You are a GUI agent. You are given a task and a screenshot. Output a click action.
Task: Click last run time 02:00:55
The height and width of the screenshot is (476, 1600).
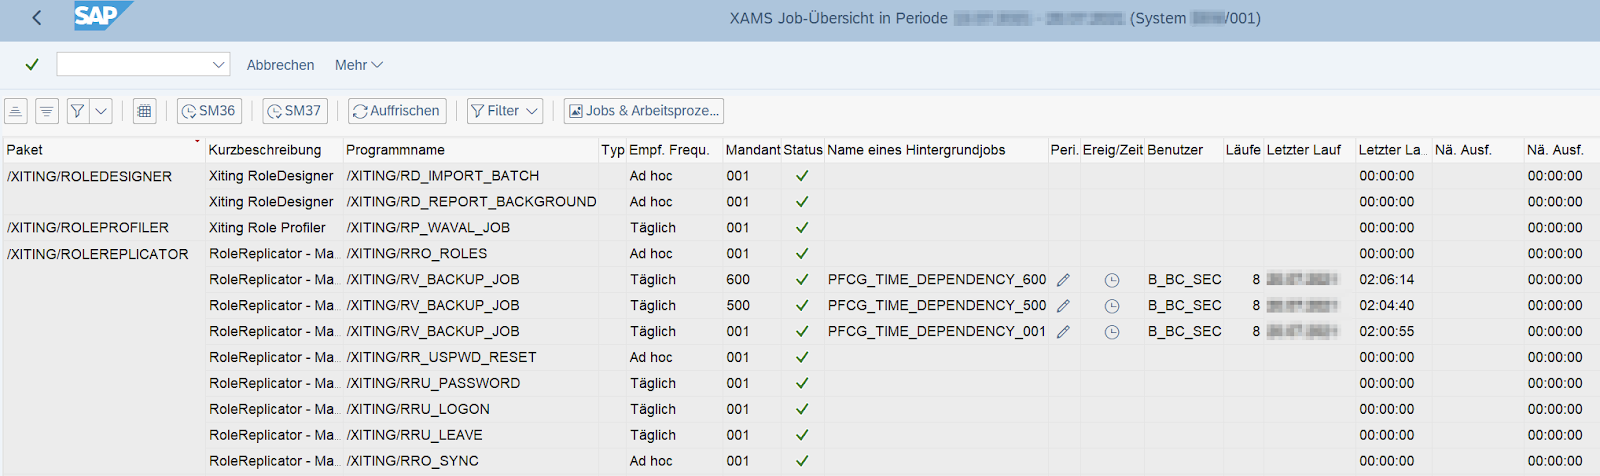tap(1386, 332)
